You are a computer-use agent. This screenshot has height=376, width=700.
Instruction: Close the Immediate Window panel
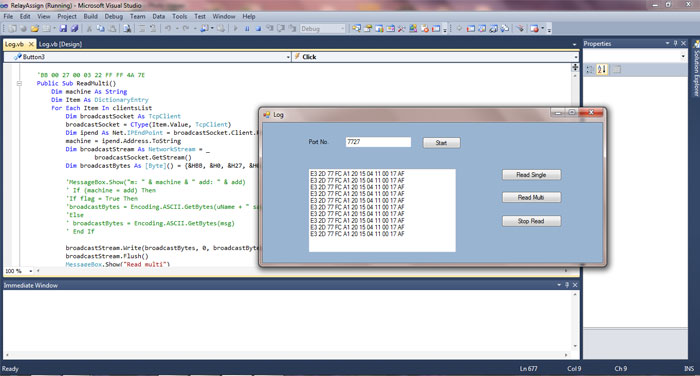575,285
